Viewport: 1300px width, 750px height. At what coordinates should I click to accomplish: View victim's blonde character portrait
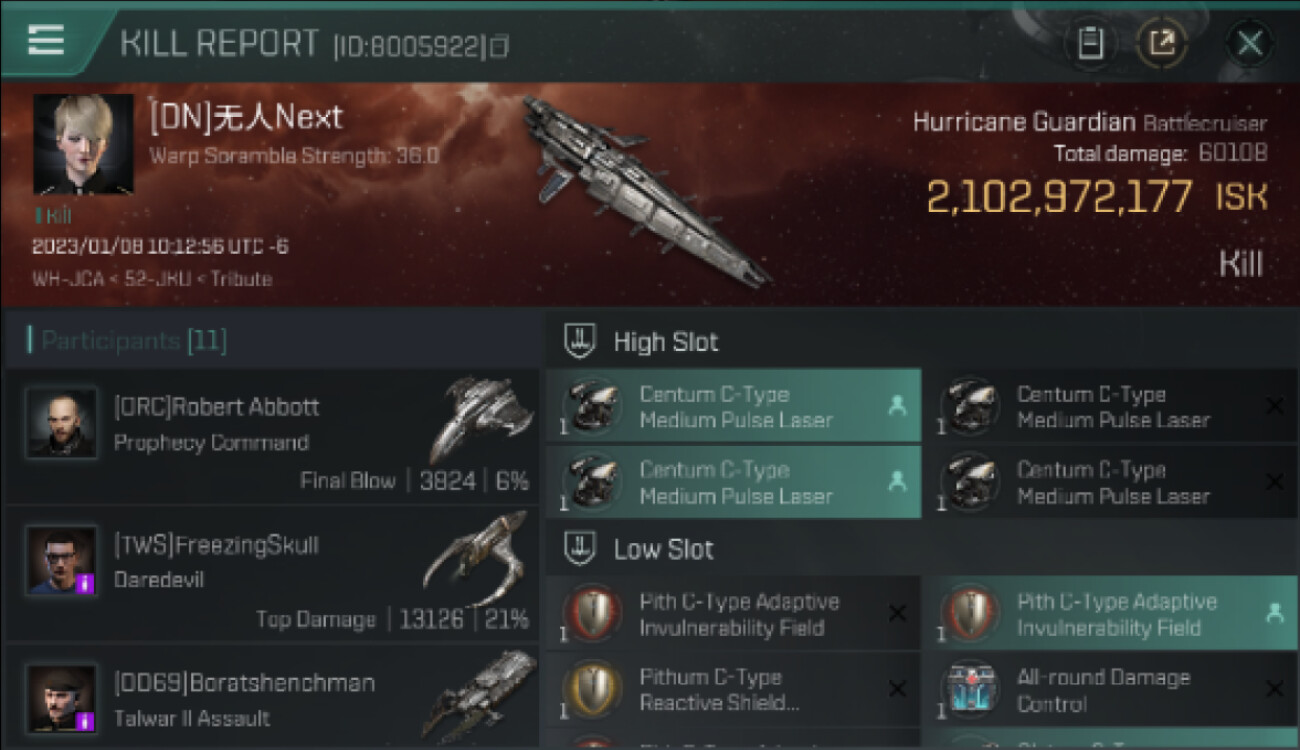84,144
